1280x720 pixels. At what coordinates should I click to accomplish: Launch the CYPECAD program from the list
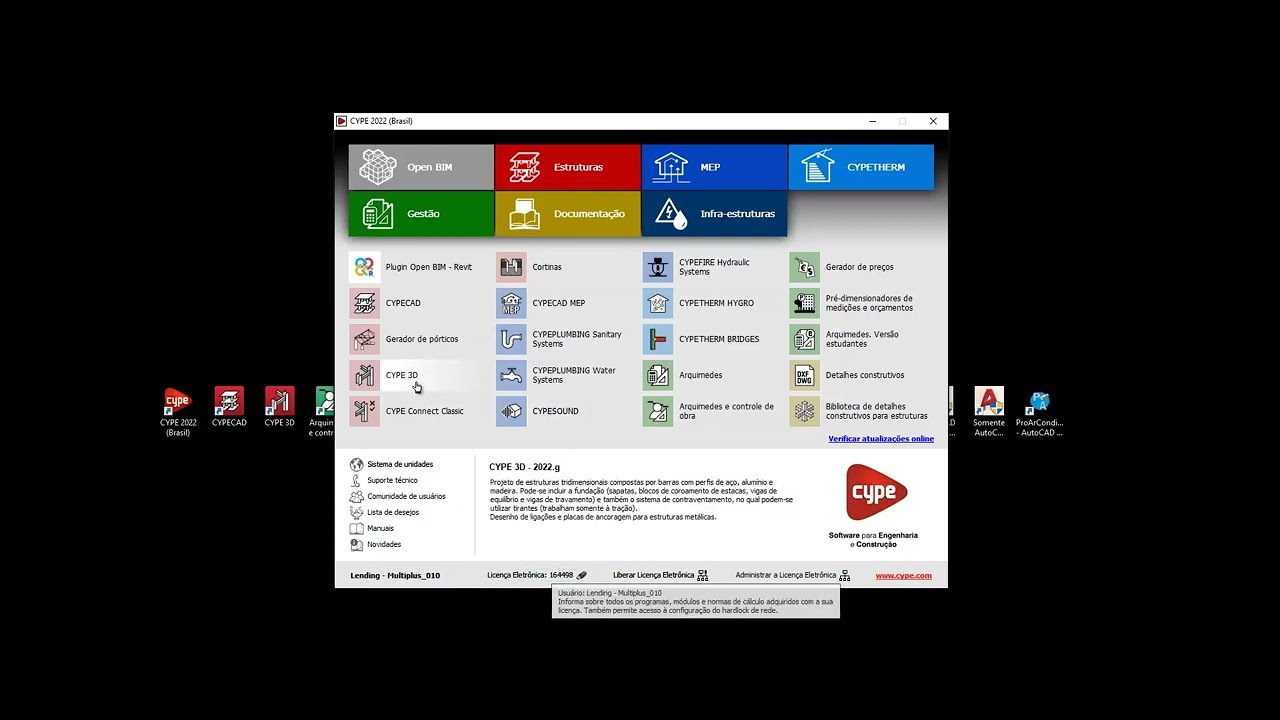(x=386, y=303)
